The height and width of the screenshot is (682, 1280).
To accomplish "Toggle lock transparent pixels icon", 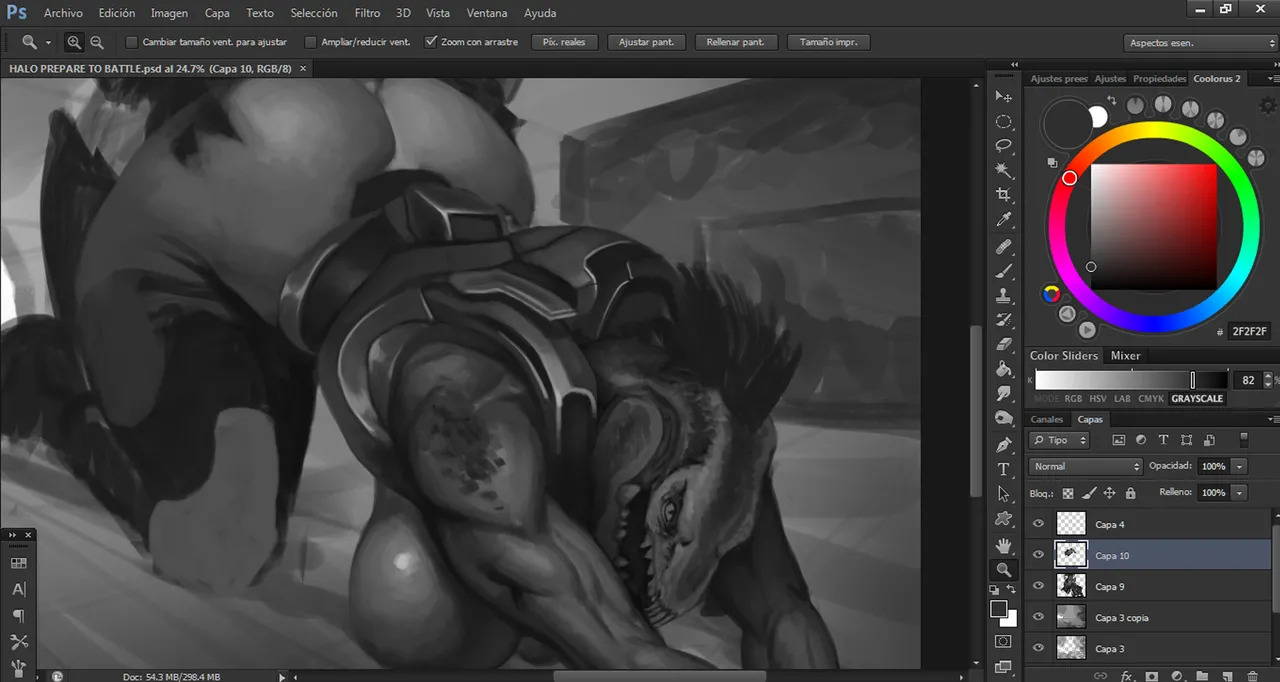I will tap(1068, 493).
